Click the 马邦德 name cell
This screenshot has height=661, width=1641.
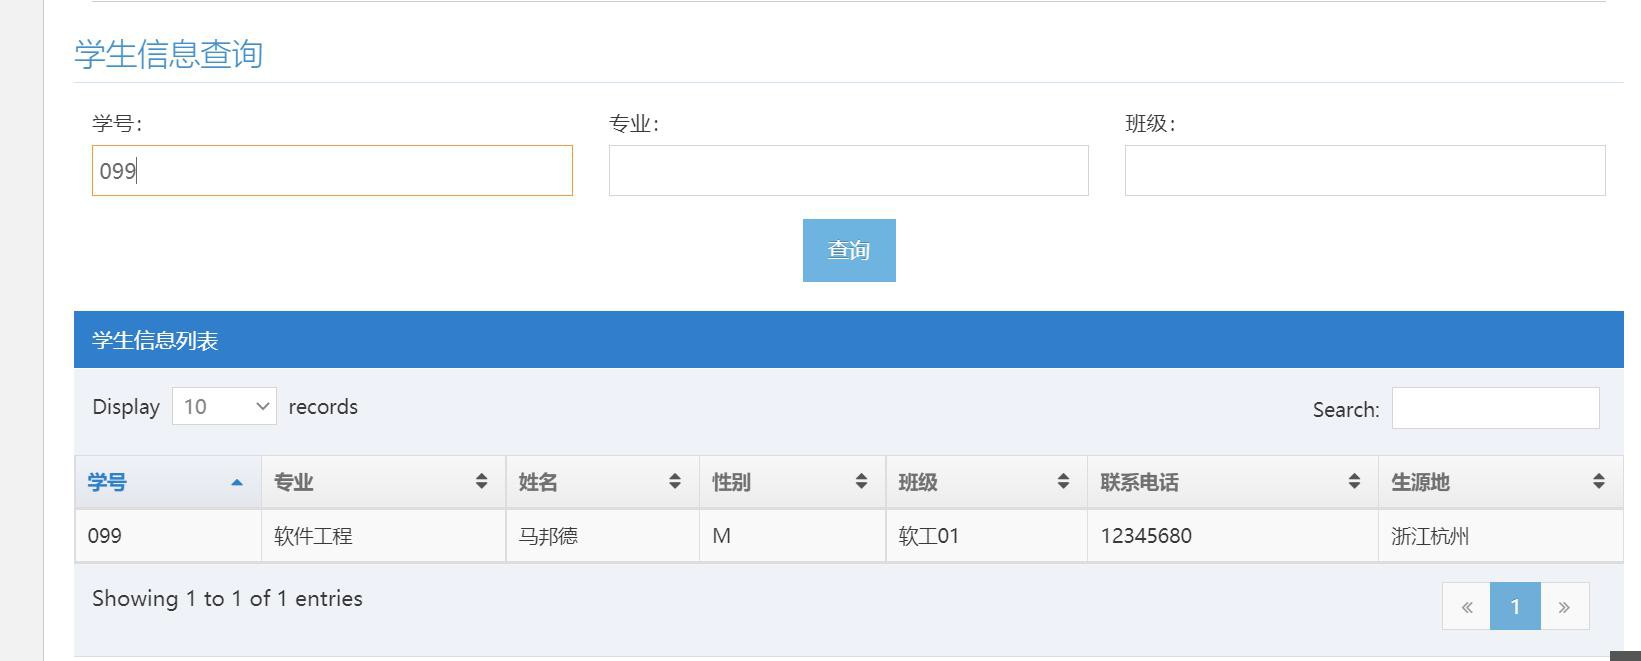click(x=603, y=536)
